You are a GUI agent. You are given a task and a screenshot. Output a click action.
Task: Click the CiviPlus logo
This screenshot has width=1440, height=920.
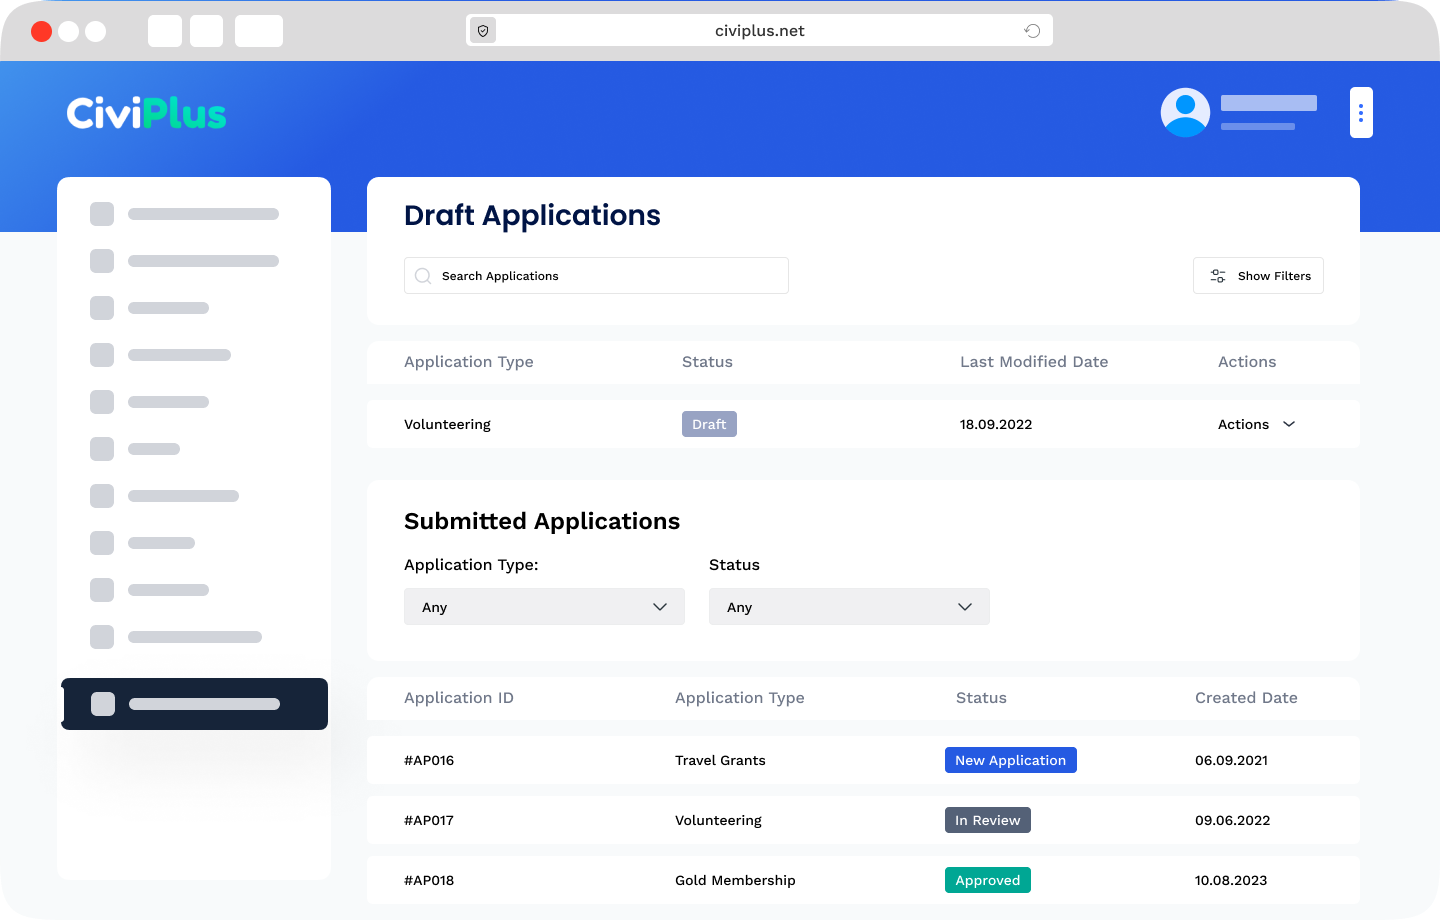pos(146,113)
